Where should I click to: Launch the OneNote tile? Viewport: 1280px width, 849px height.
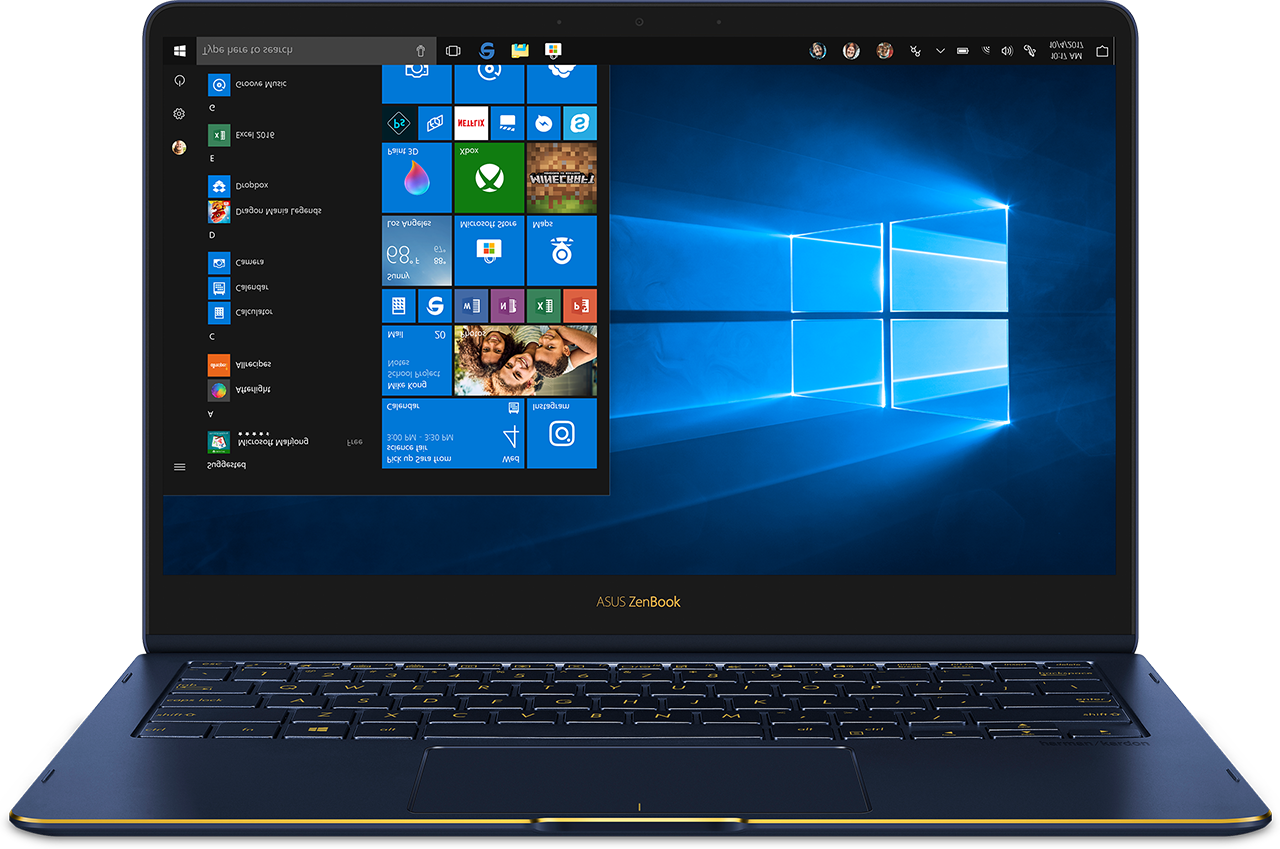[507, 306]
